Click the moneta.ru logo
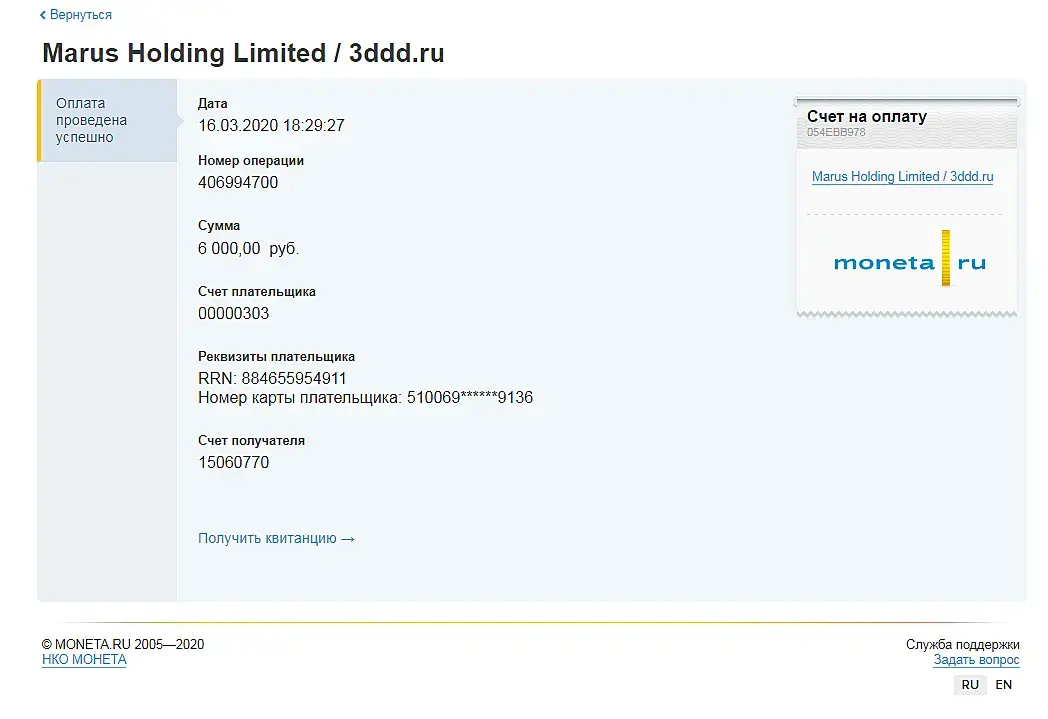The image size is (1048, 719). tap(909, 263)
